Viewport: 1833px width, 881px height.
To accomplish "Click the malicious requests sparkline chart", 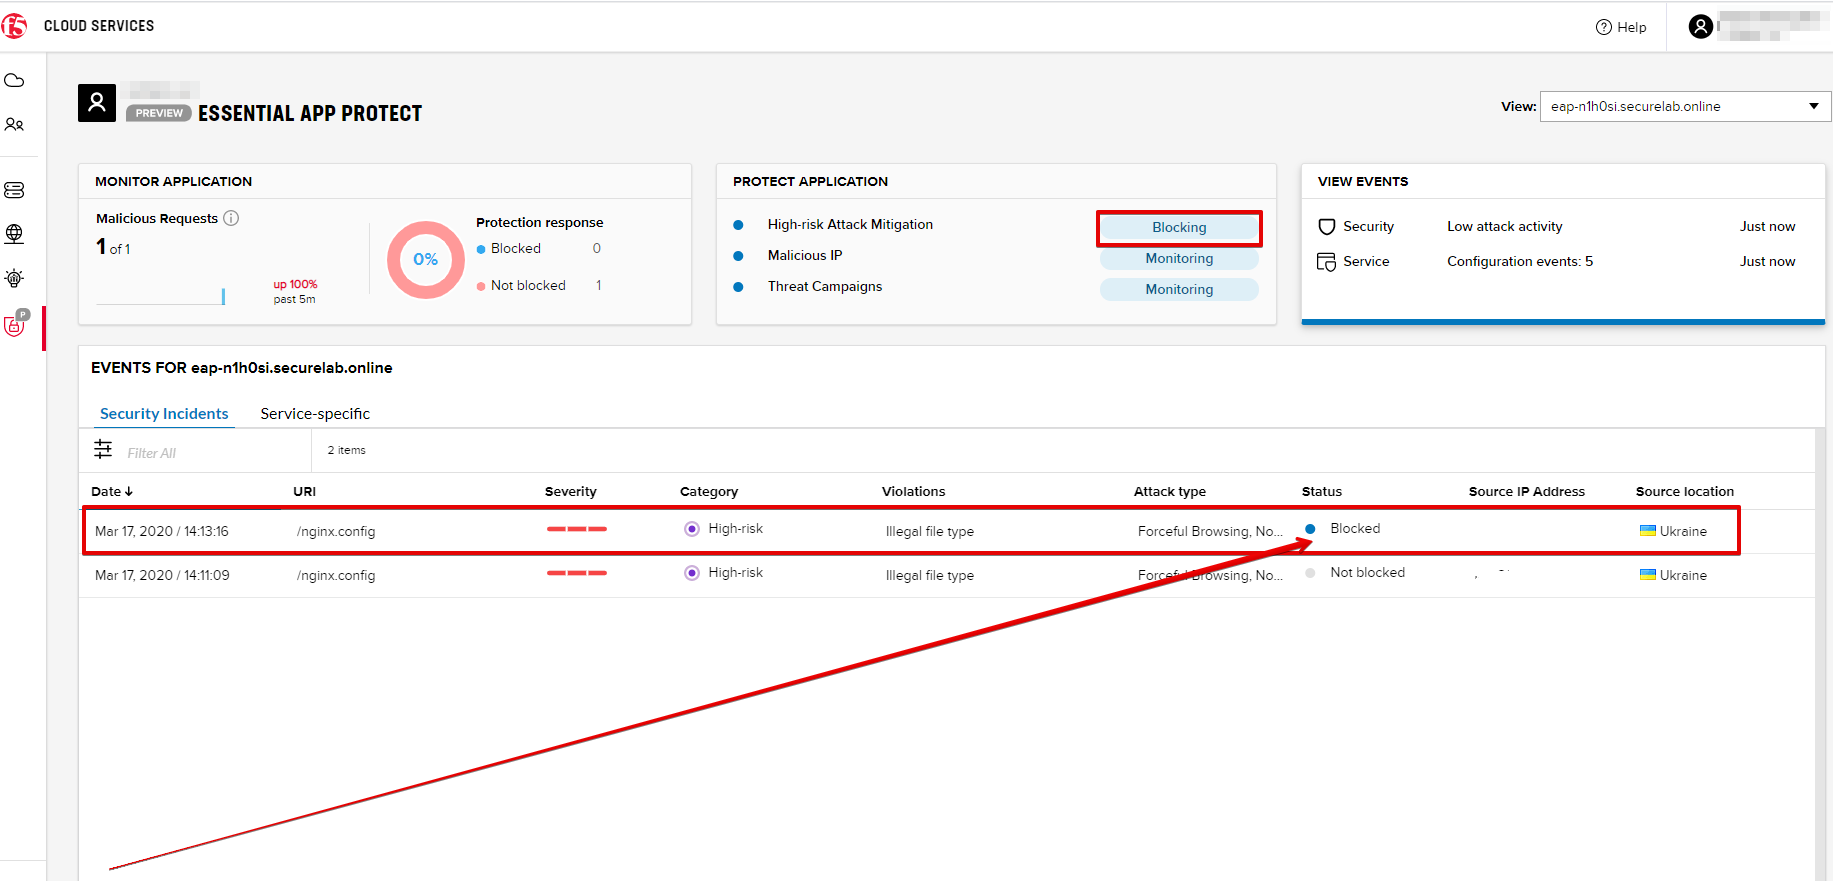I will tap(161, 296).
